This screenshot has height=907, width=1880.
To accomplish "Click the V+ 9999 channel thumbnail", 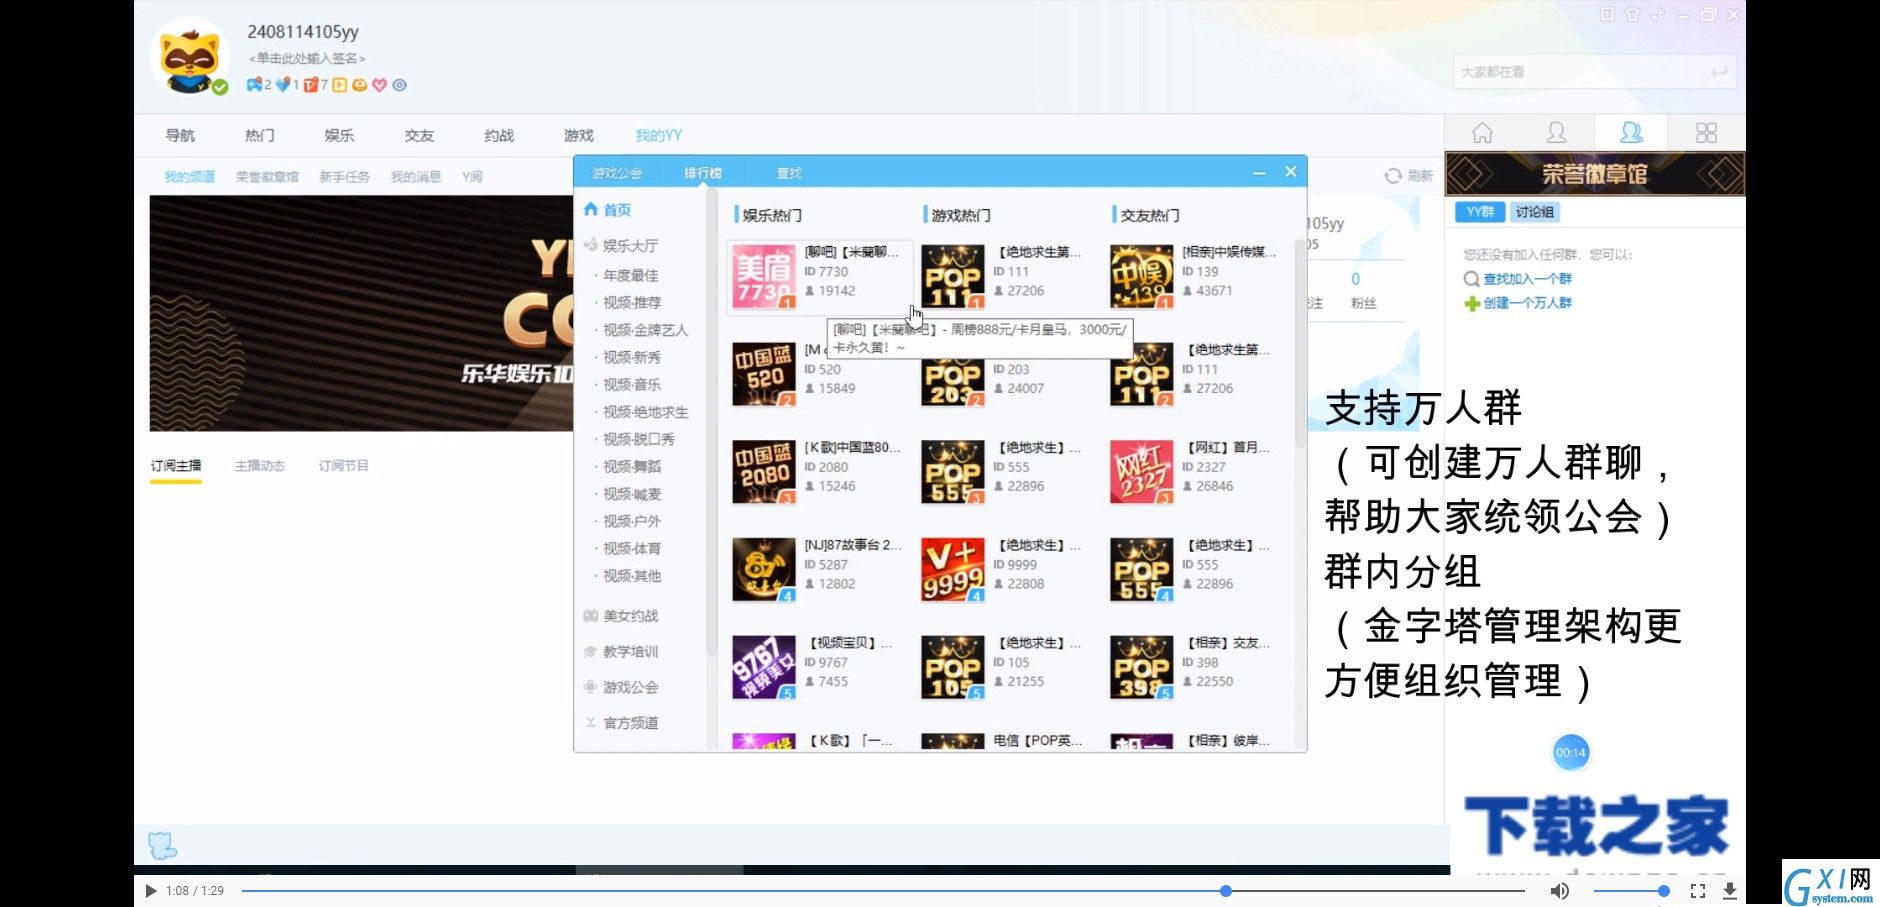I will point(952,569).
